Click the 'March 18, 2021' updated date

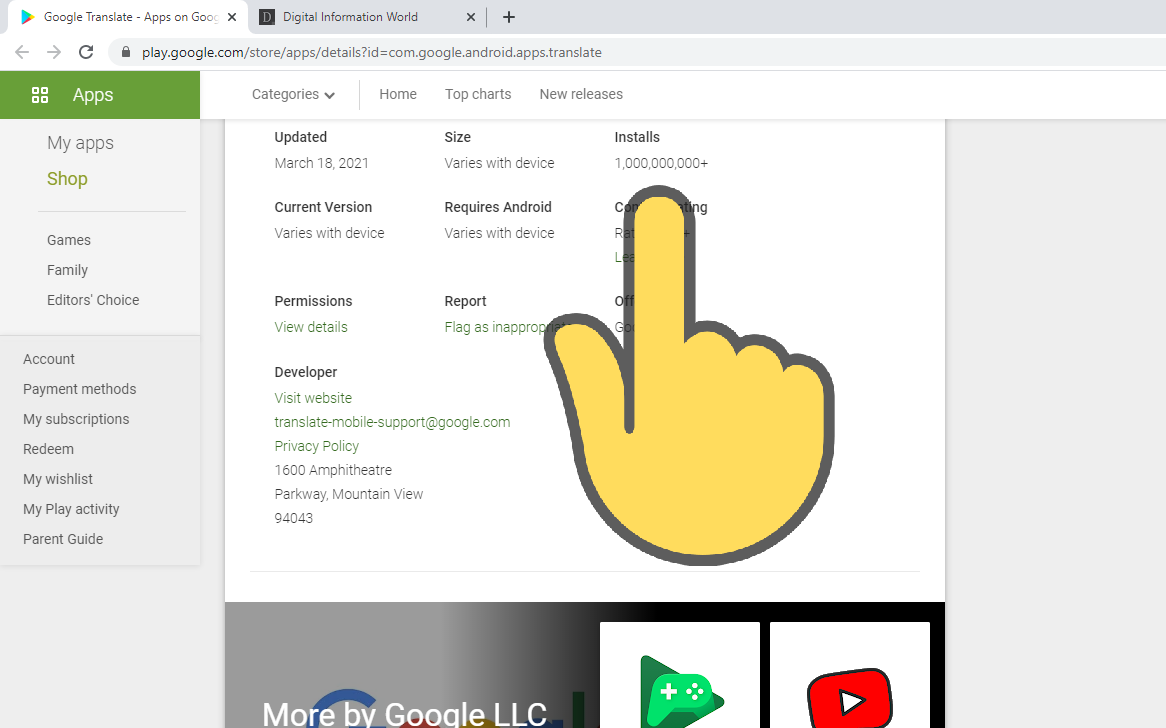pos(321,163)
